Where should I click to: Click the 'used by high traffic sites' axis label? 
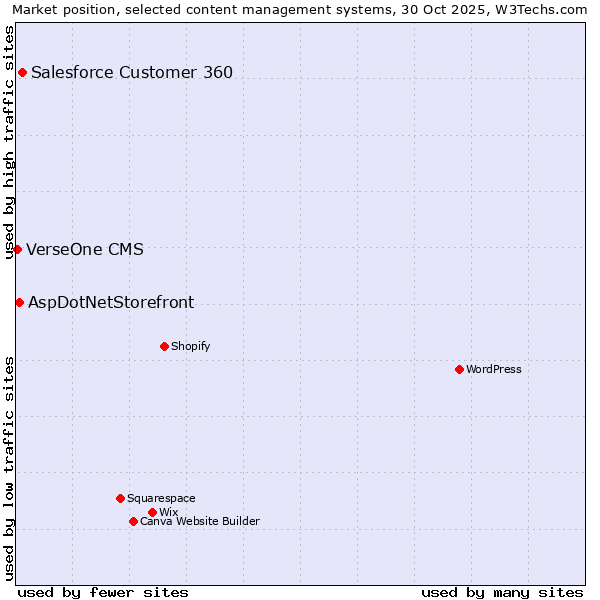point(9,141)
